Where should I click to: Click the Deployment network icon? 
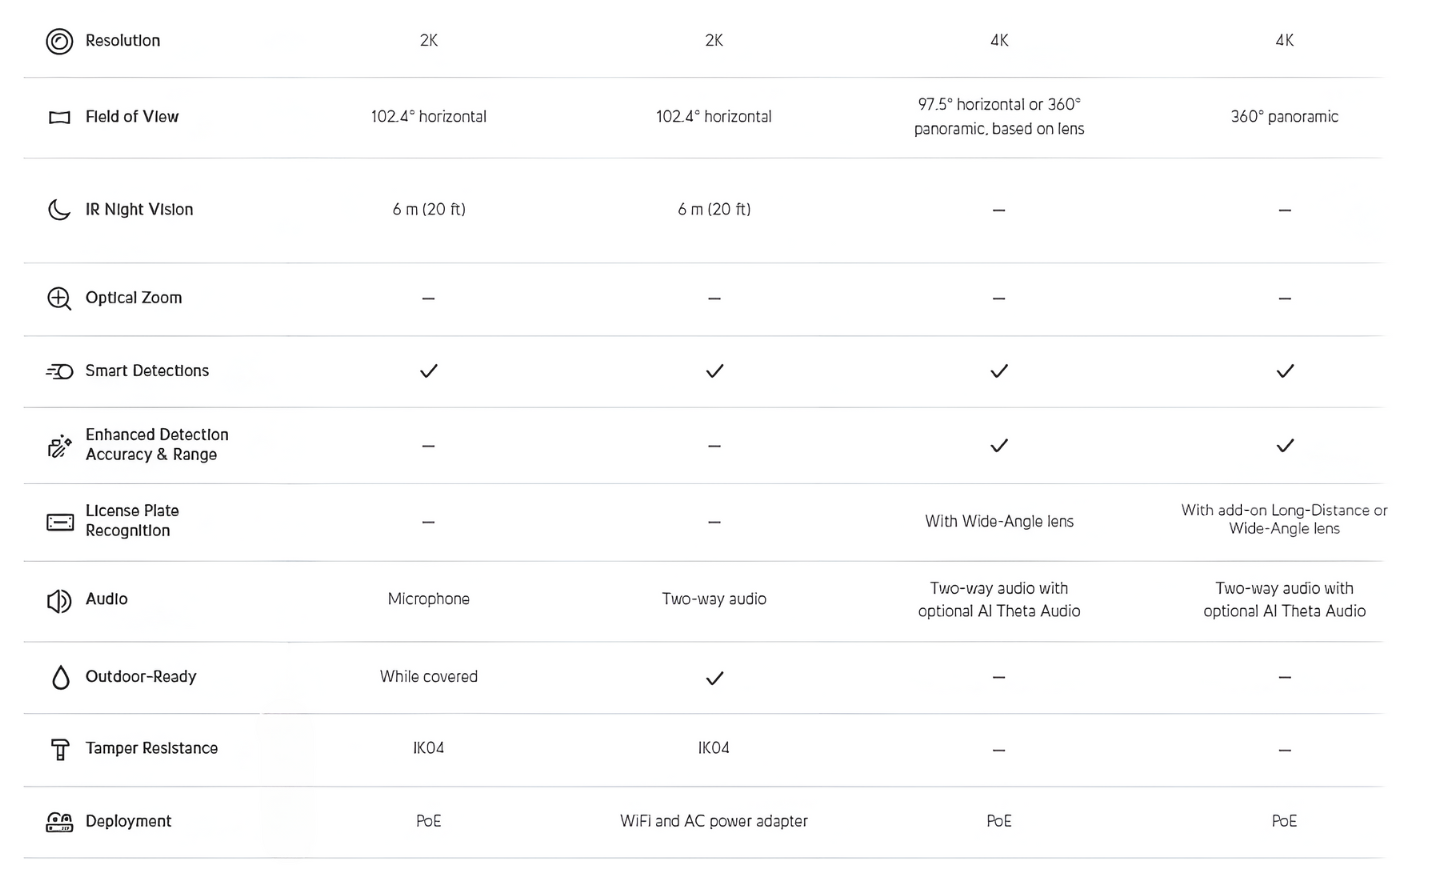click(x=60, y=822)
